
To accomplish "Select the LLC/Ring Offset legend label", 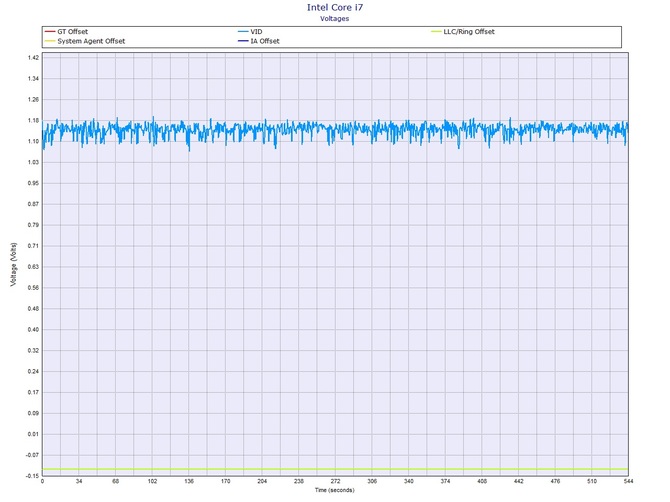I will 468,32.
